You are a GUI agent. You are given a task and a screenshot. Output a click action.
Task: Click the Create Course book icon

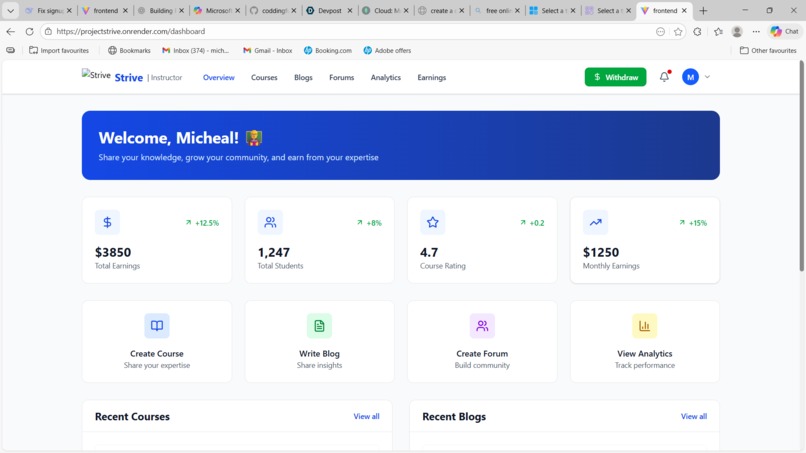[157, 325]
